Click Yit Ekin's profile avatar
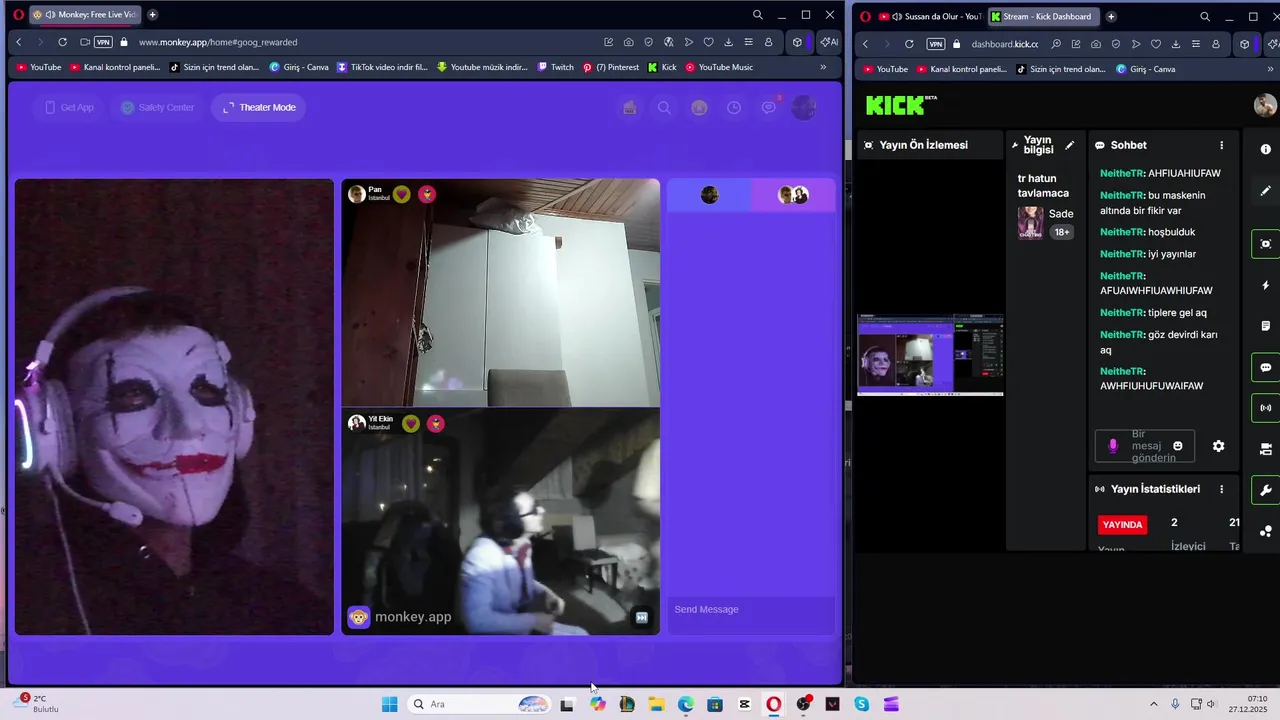 tap(356, 423)
